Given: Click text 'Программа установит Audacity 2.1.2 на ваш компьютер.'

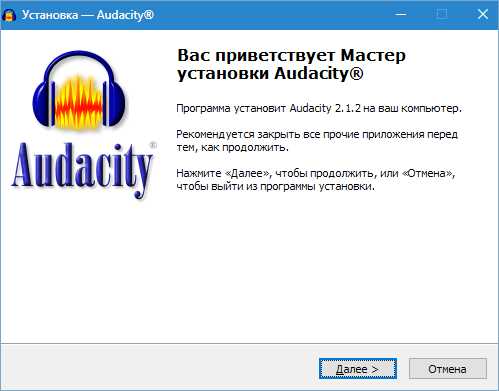Looking at the screenshot, I should (x=319, y=108).
